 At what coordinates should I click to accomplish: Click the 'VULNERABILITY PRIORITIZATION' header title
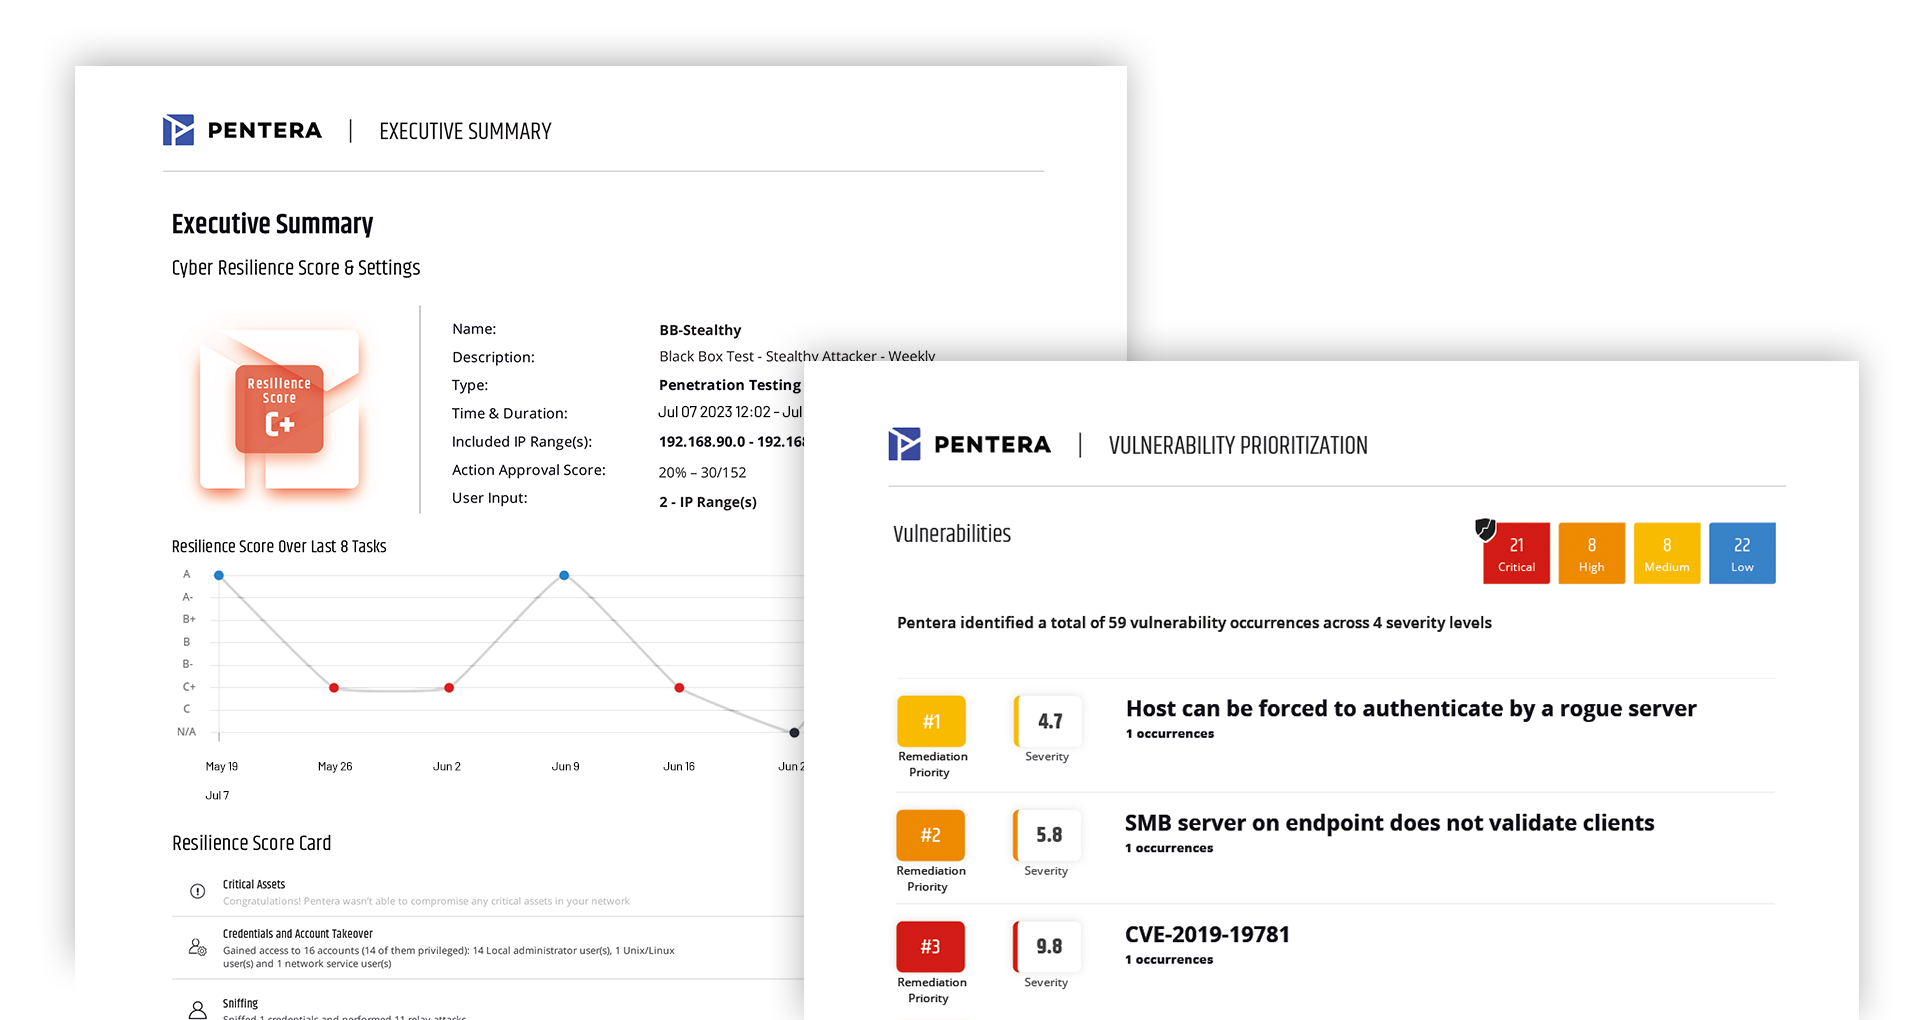tap(1238, 445)
